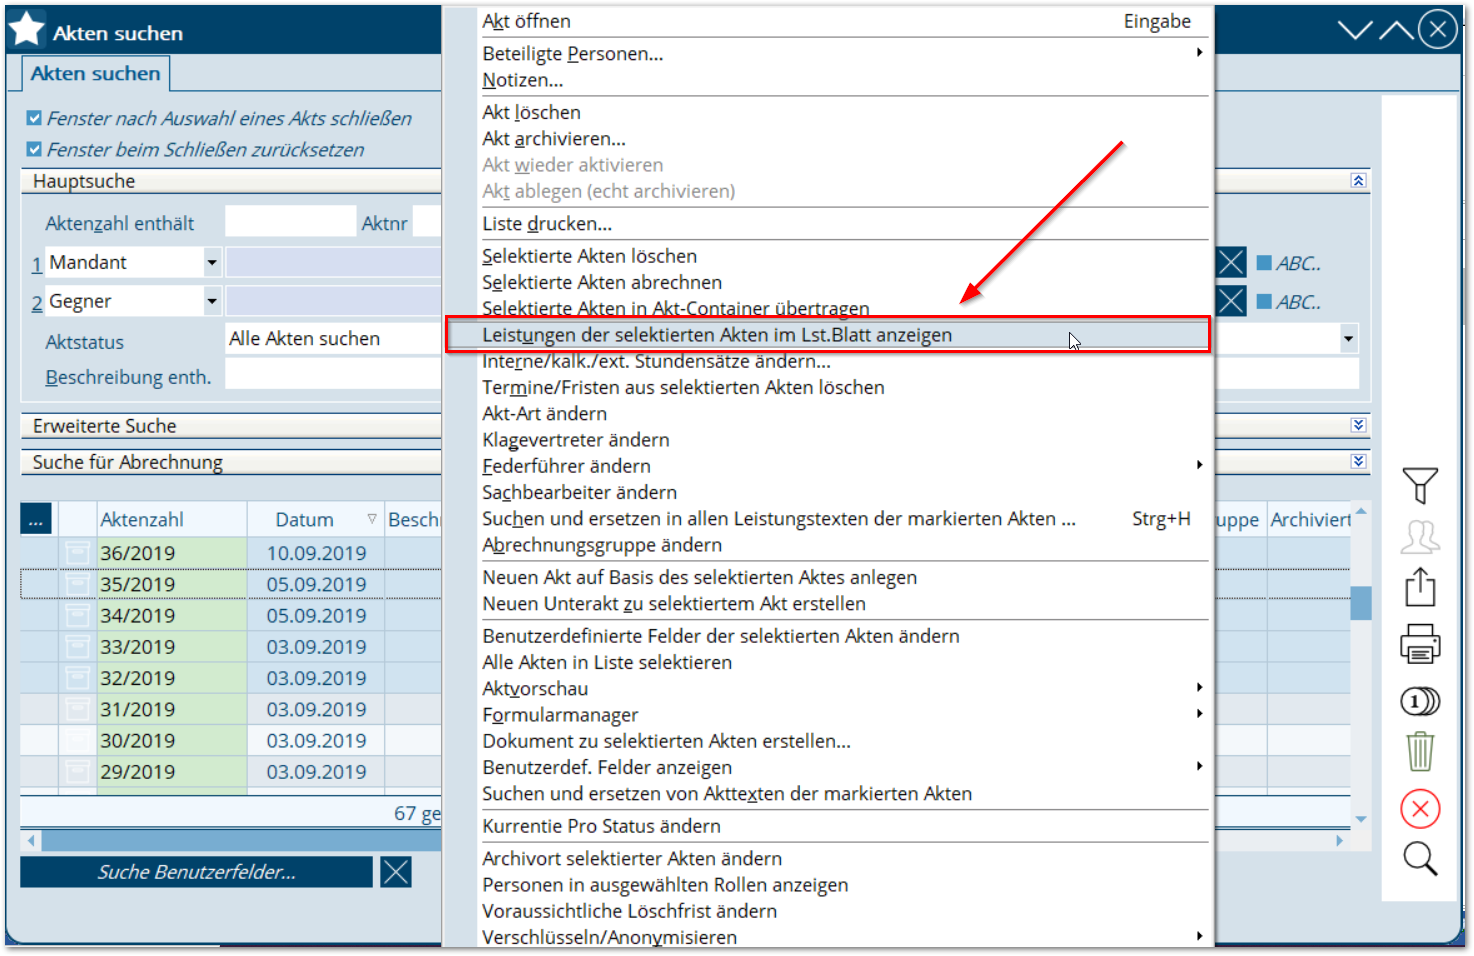The height and width of the screenshot is (956, 1474).
Task: Sort by Aktenzahl column header
Action: pyautogui.click(x=172, y=519)
